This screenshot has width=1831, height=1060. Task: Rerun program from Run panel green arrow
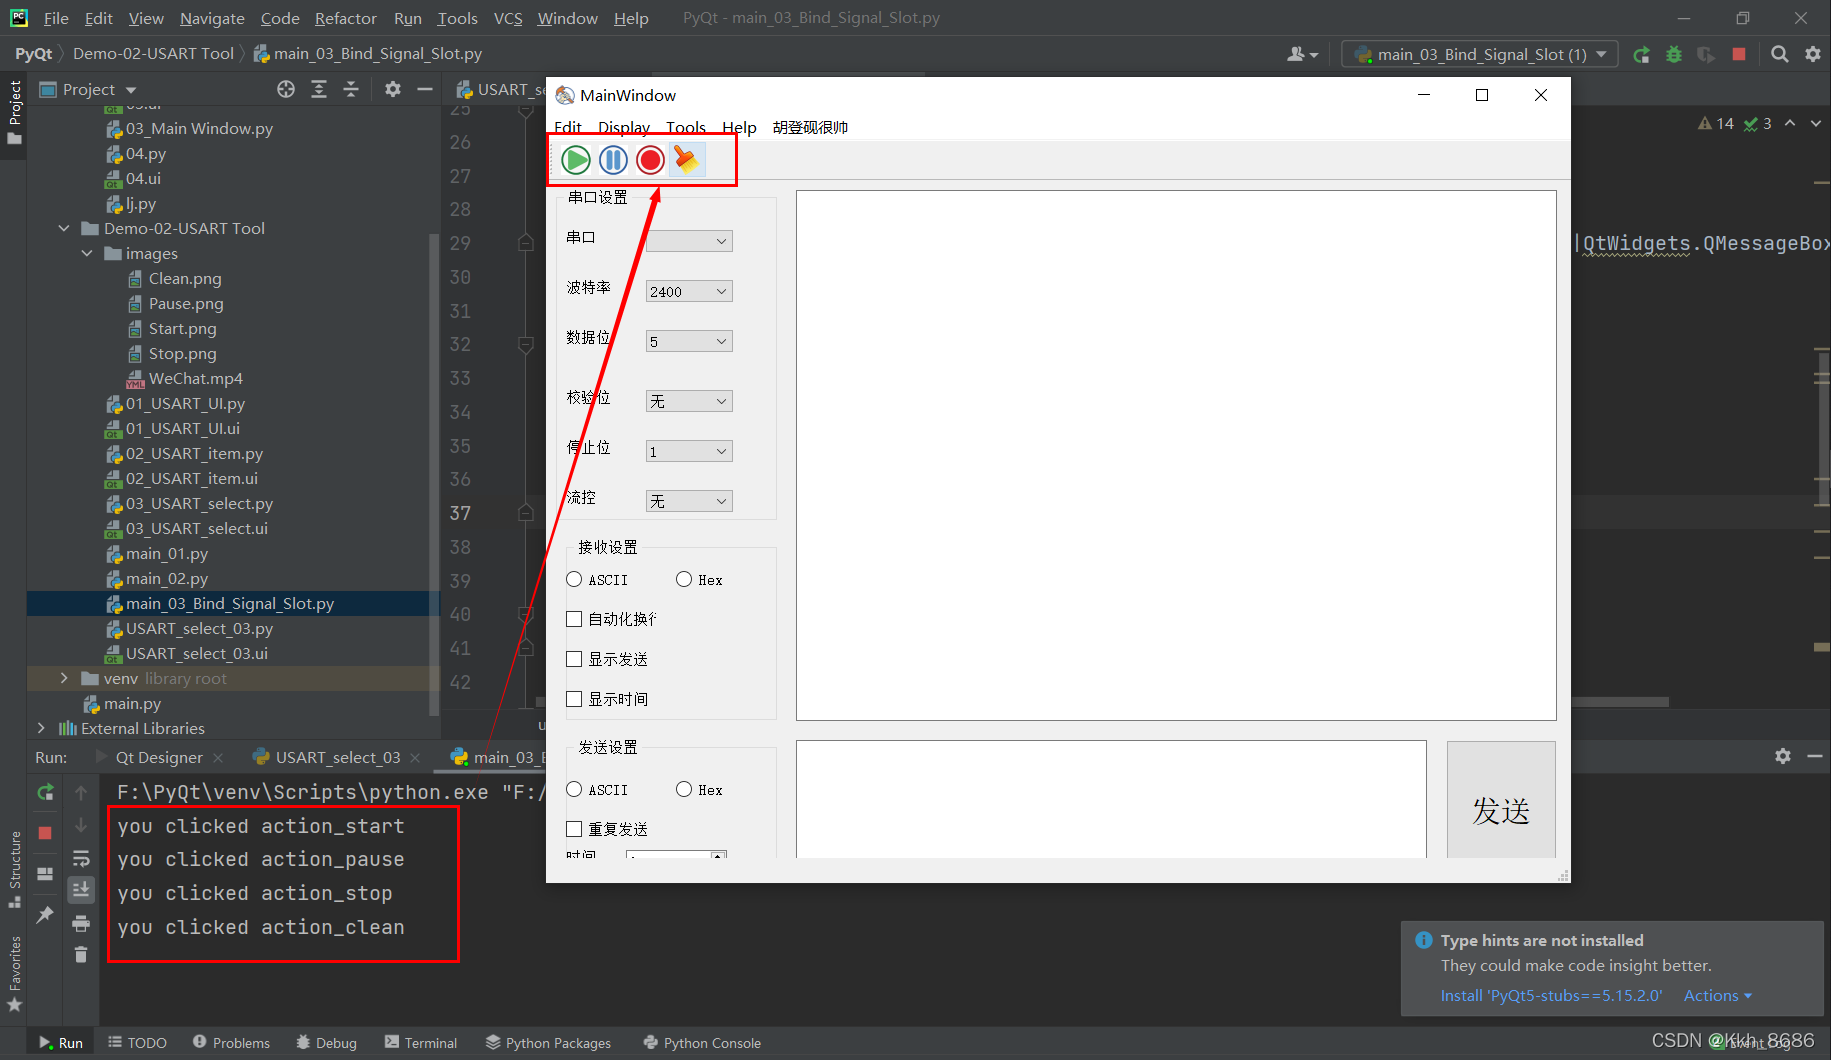click(45, 792)
